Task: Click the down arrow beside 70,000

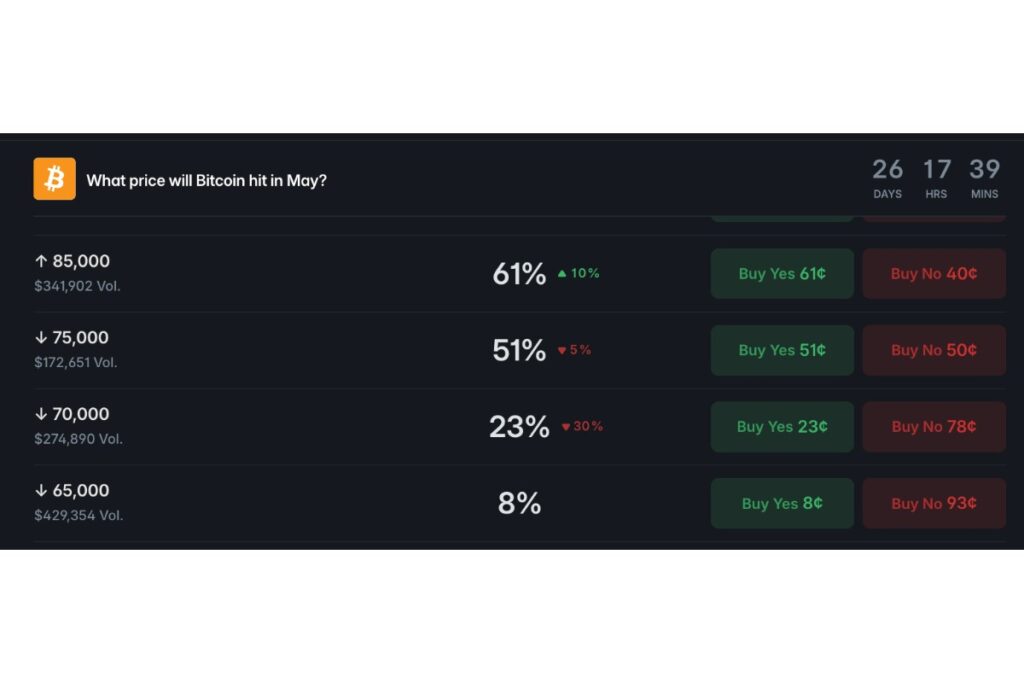Action: click(x=41, y=414)
